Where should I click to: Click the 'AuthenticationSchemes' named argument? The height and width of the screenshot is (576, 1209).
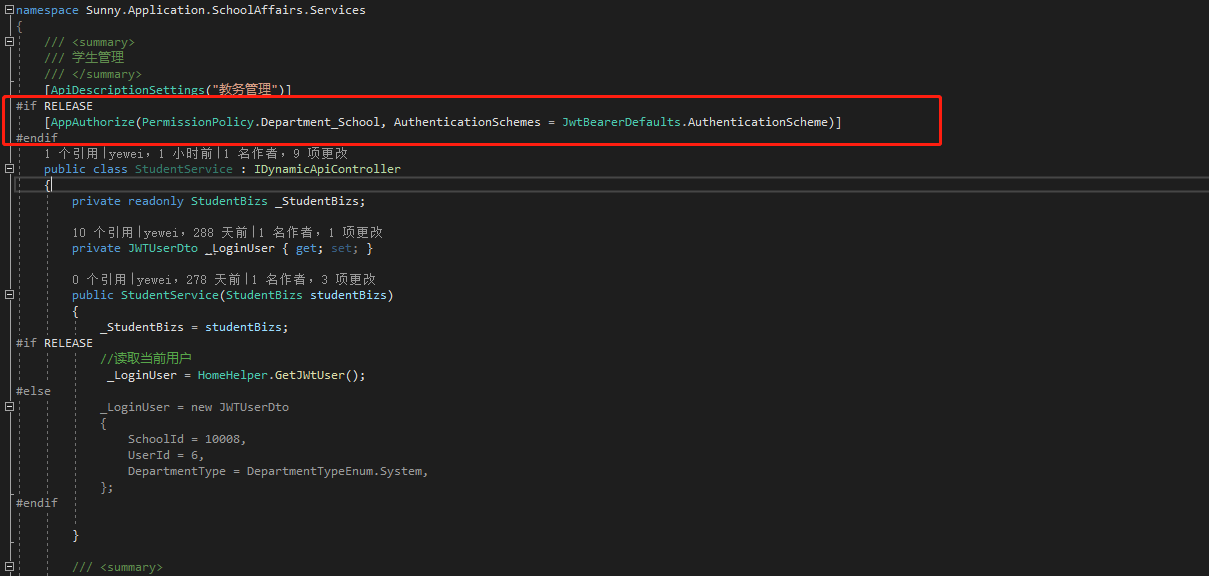[x=467, y=122]
